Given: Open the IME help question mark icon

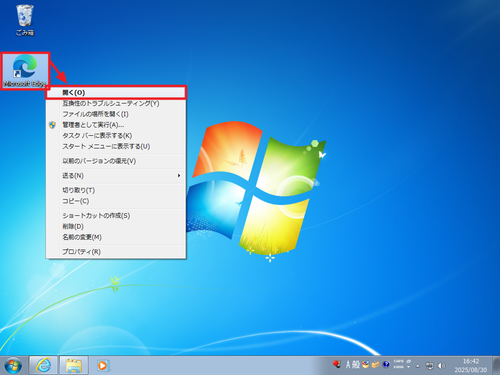Looking at the screenshot, I should (386, 364).
